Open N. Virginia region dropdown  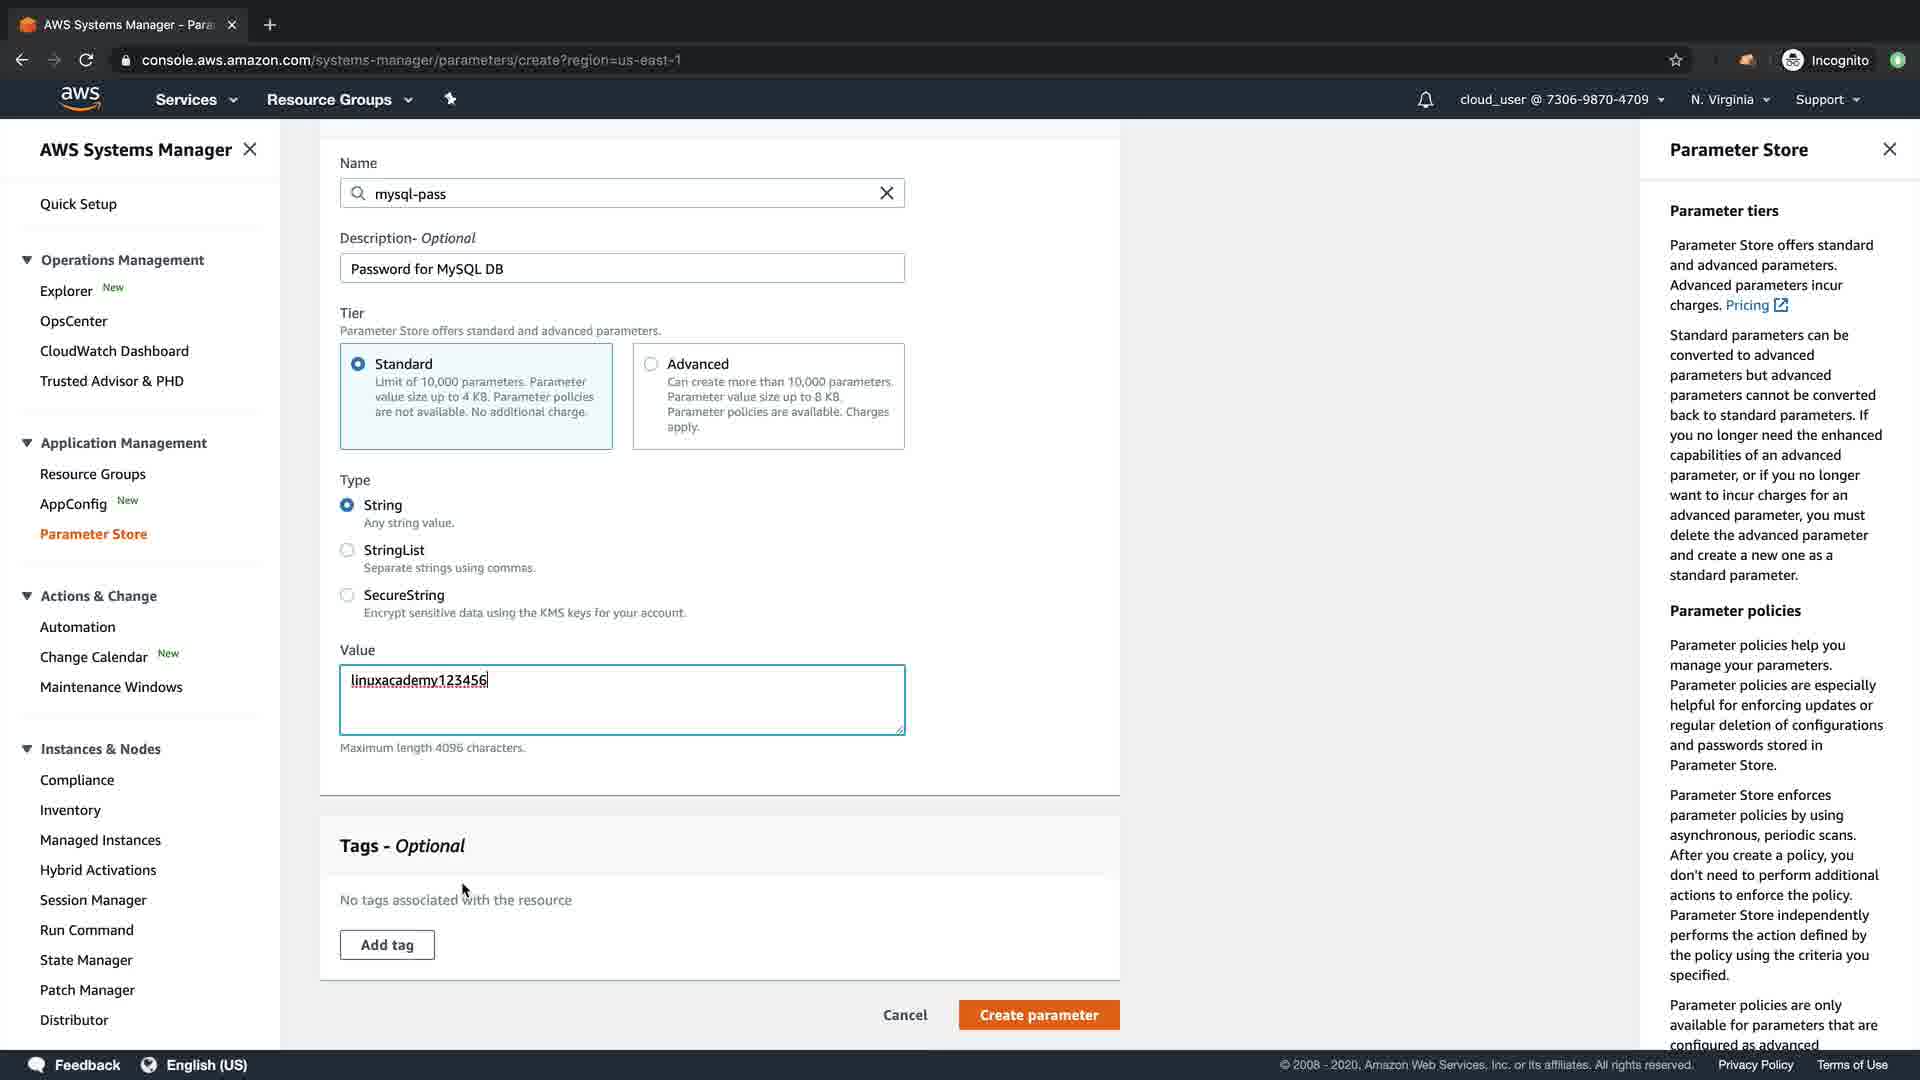coord(1730,99)
